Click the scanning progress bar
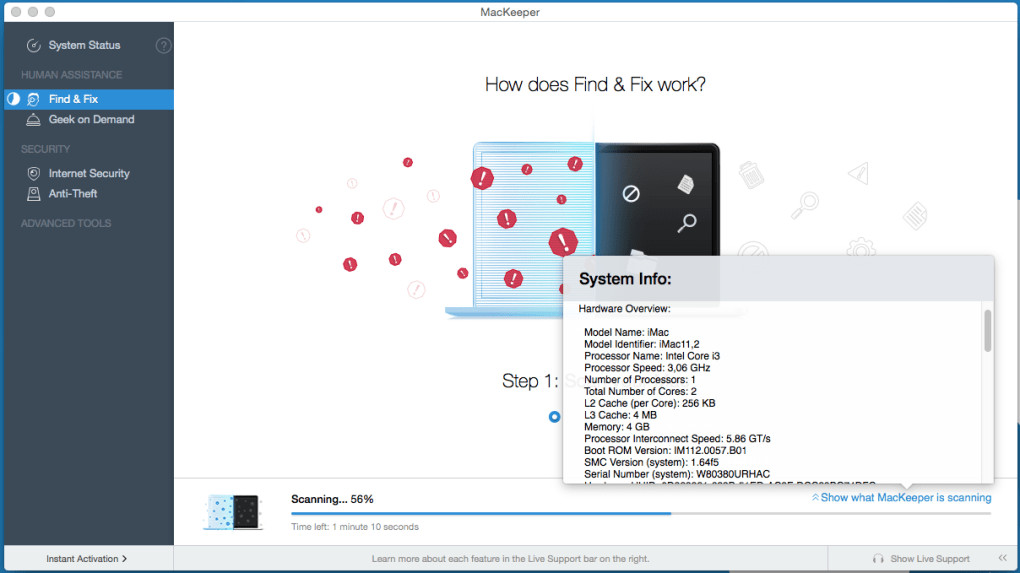The width and height of the screenshot is (1020, 573). click(641, 514)
